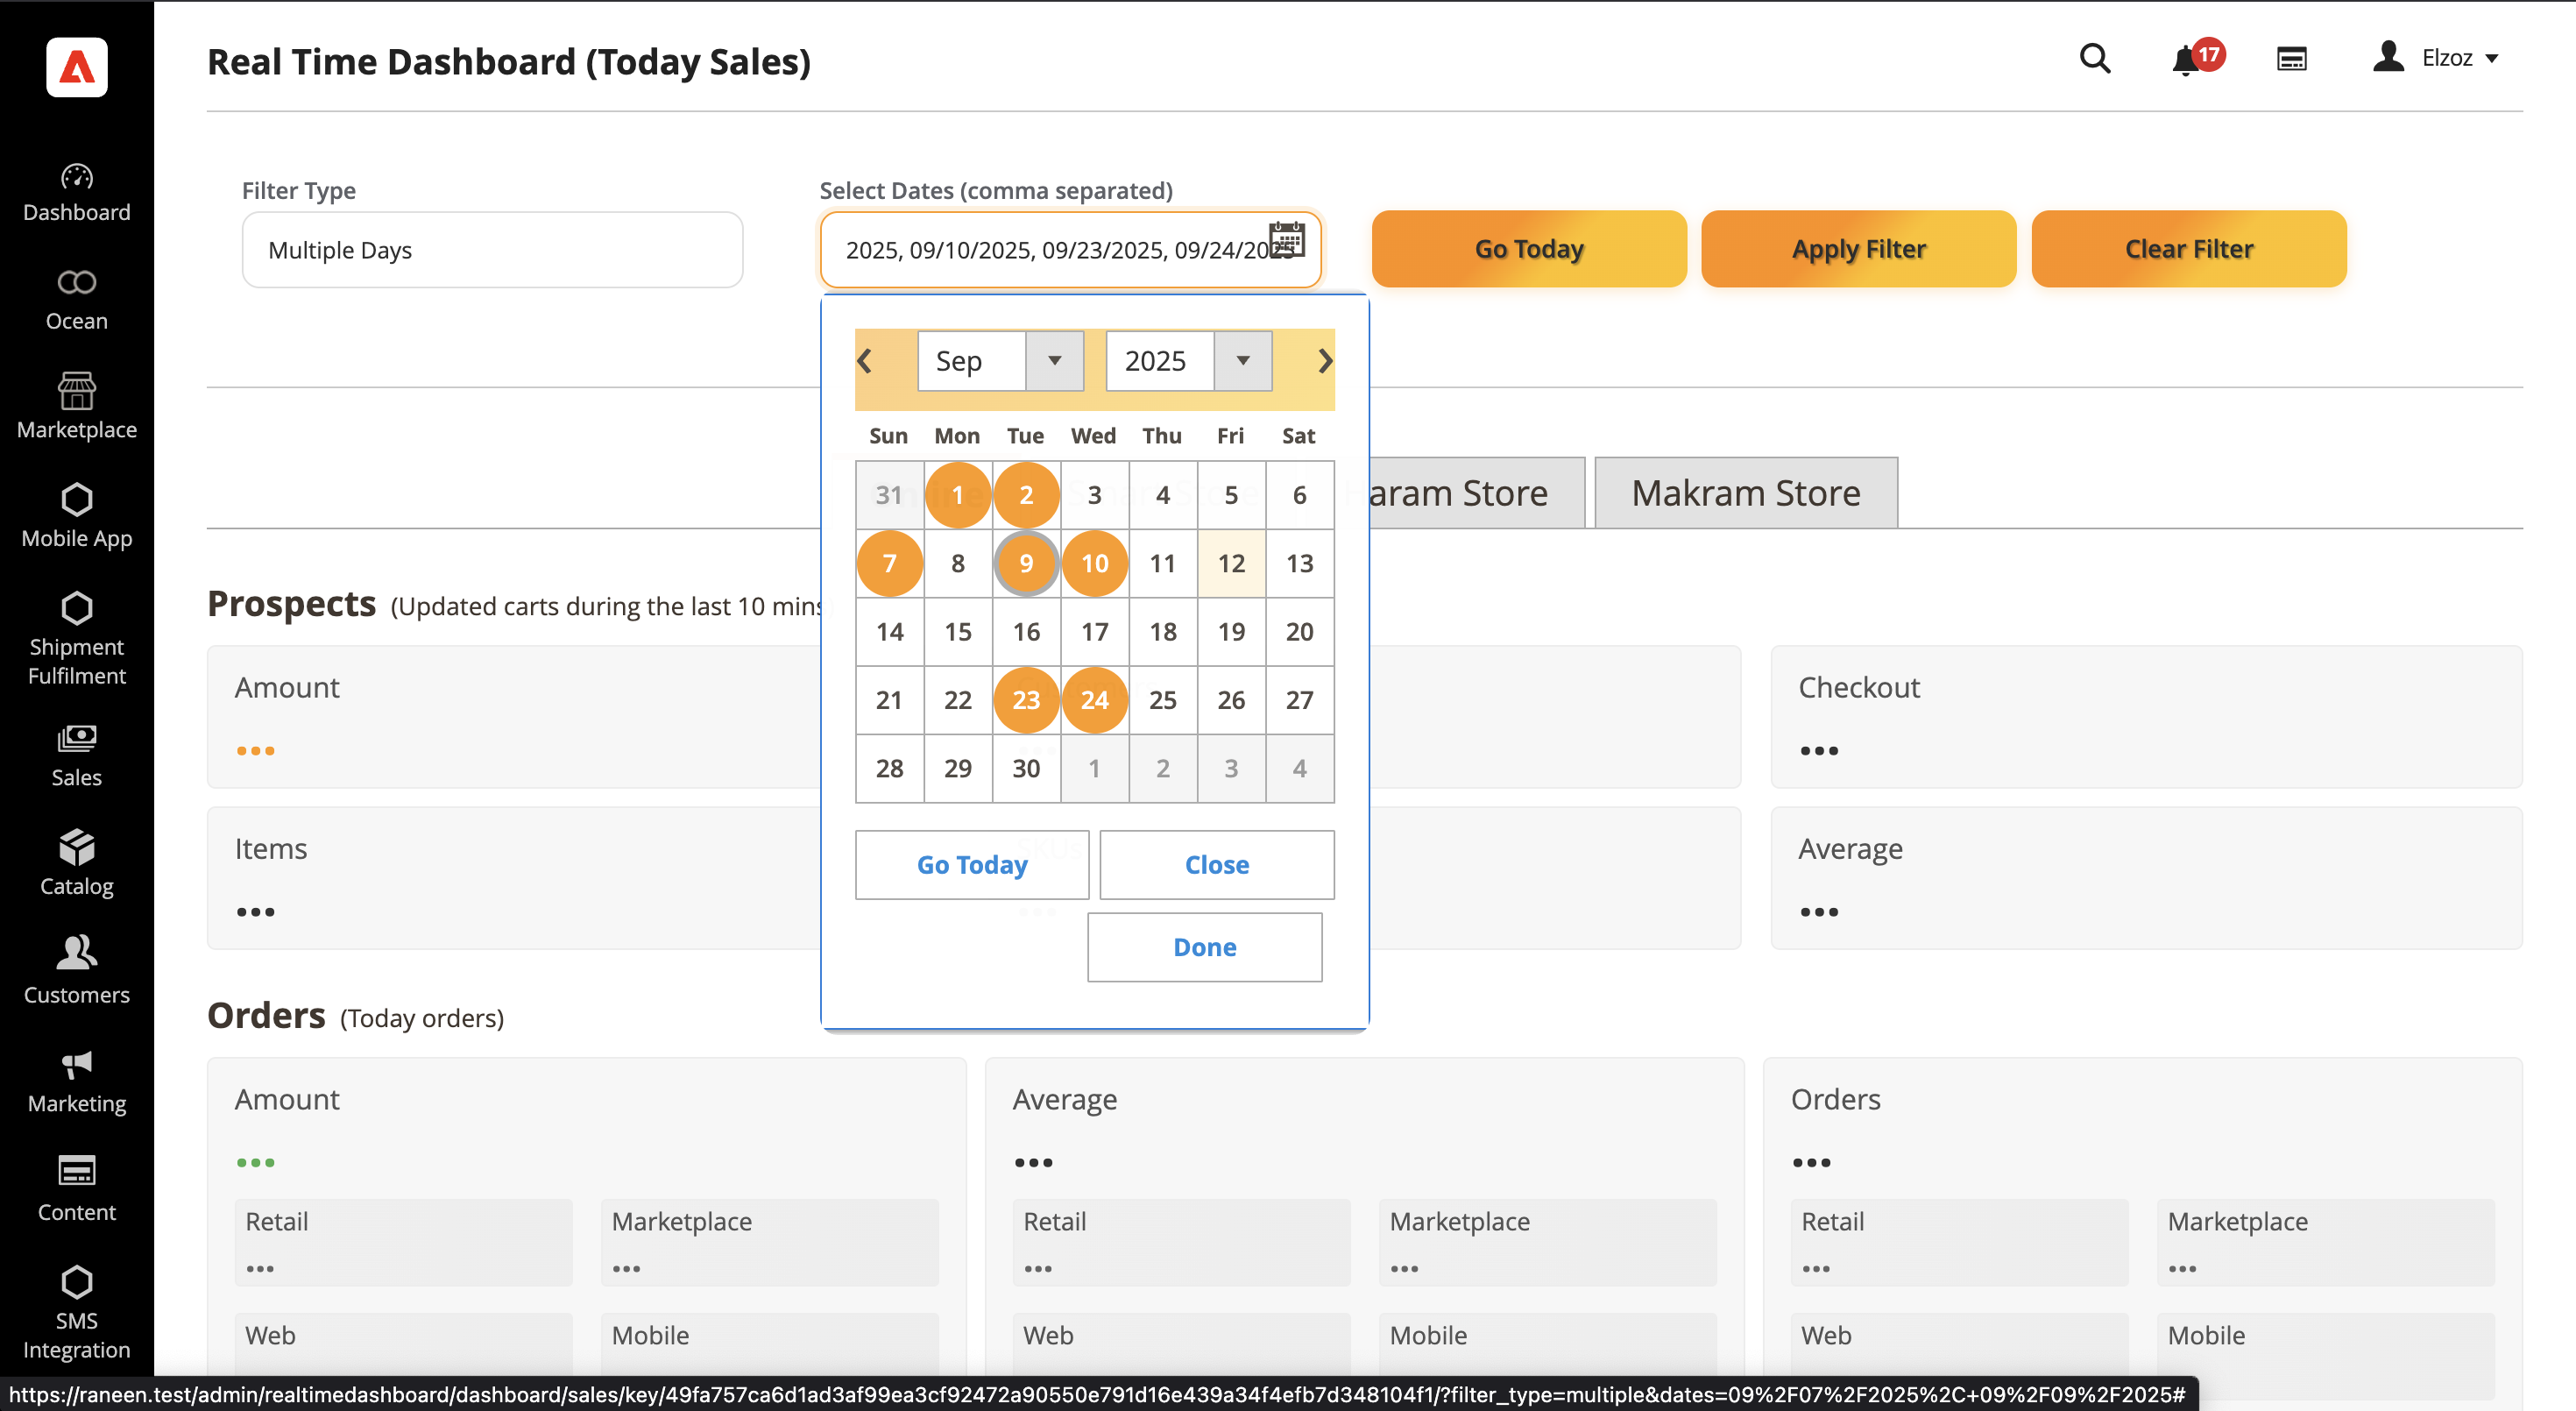2576x1411 pixels.
Task: Switch to the Makram Store tab
Action: tap(1745, 493)
